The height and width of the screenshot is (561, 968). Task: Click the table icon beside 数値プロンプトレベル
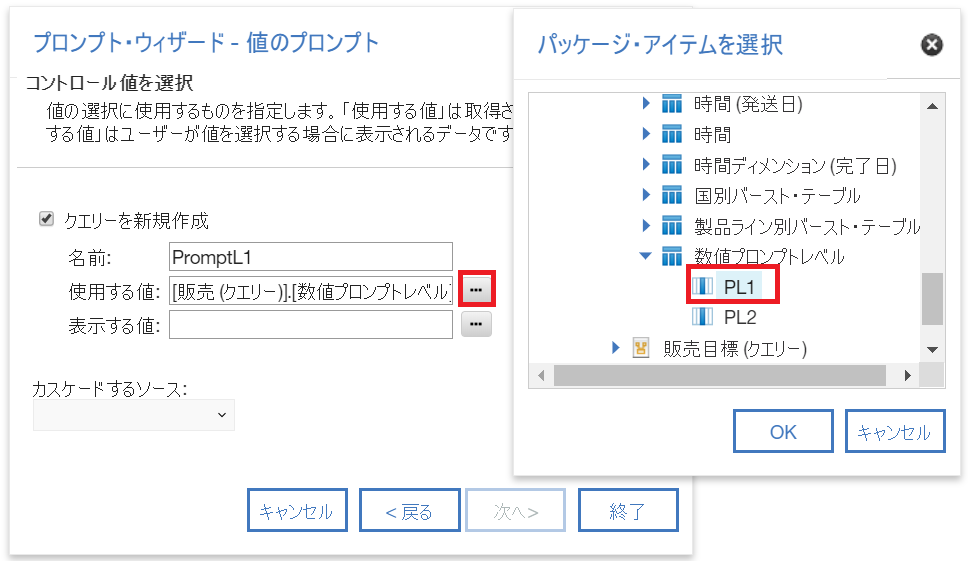coord(672,256)
